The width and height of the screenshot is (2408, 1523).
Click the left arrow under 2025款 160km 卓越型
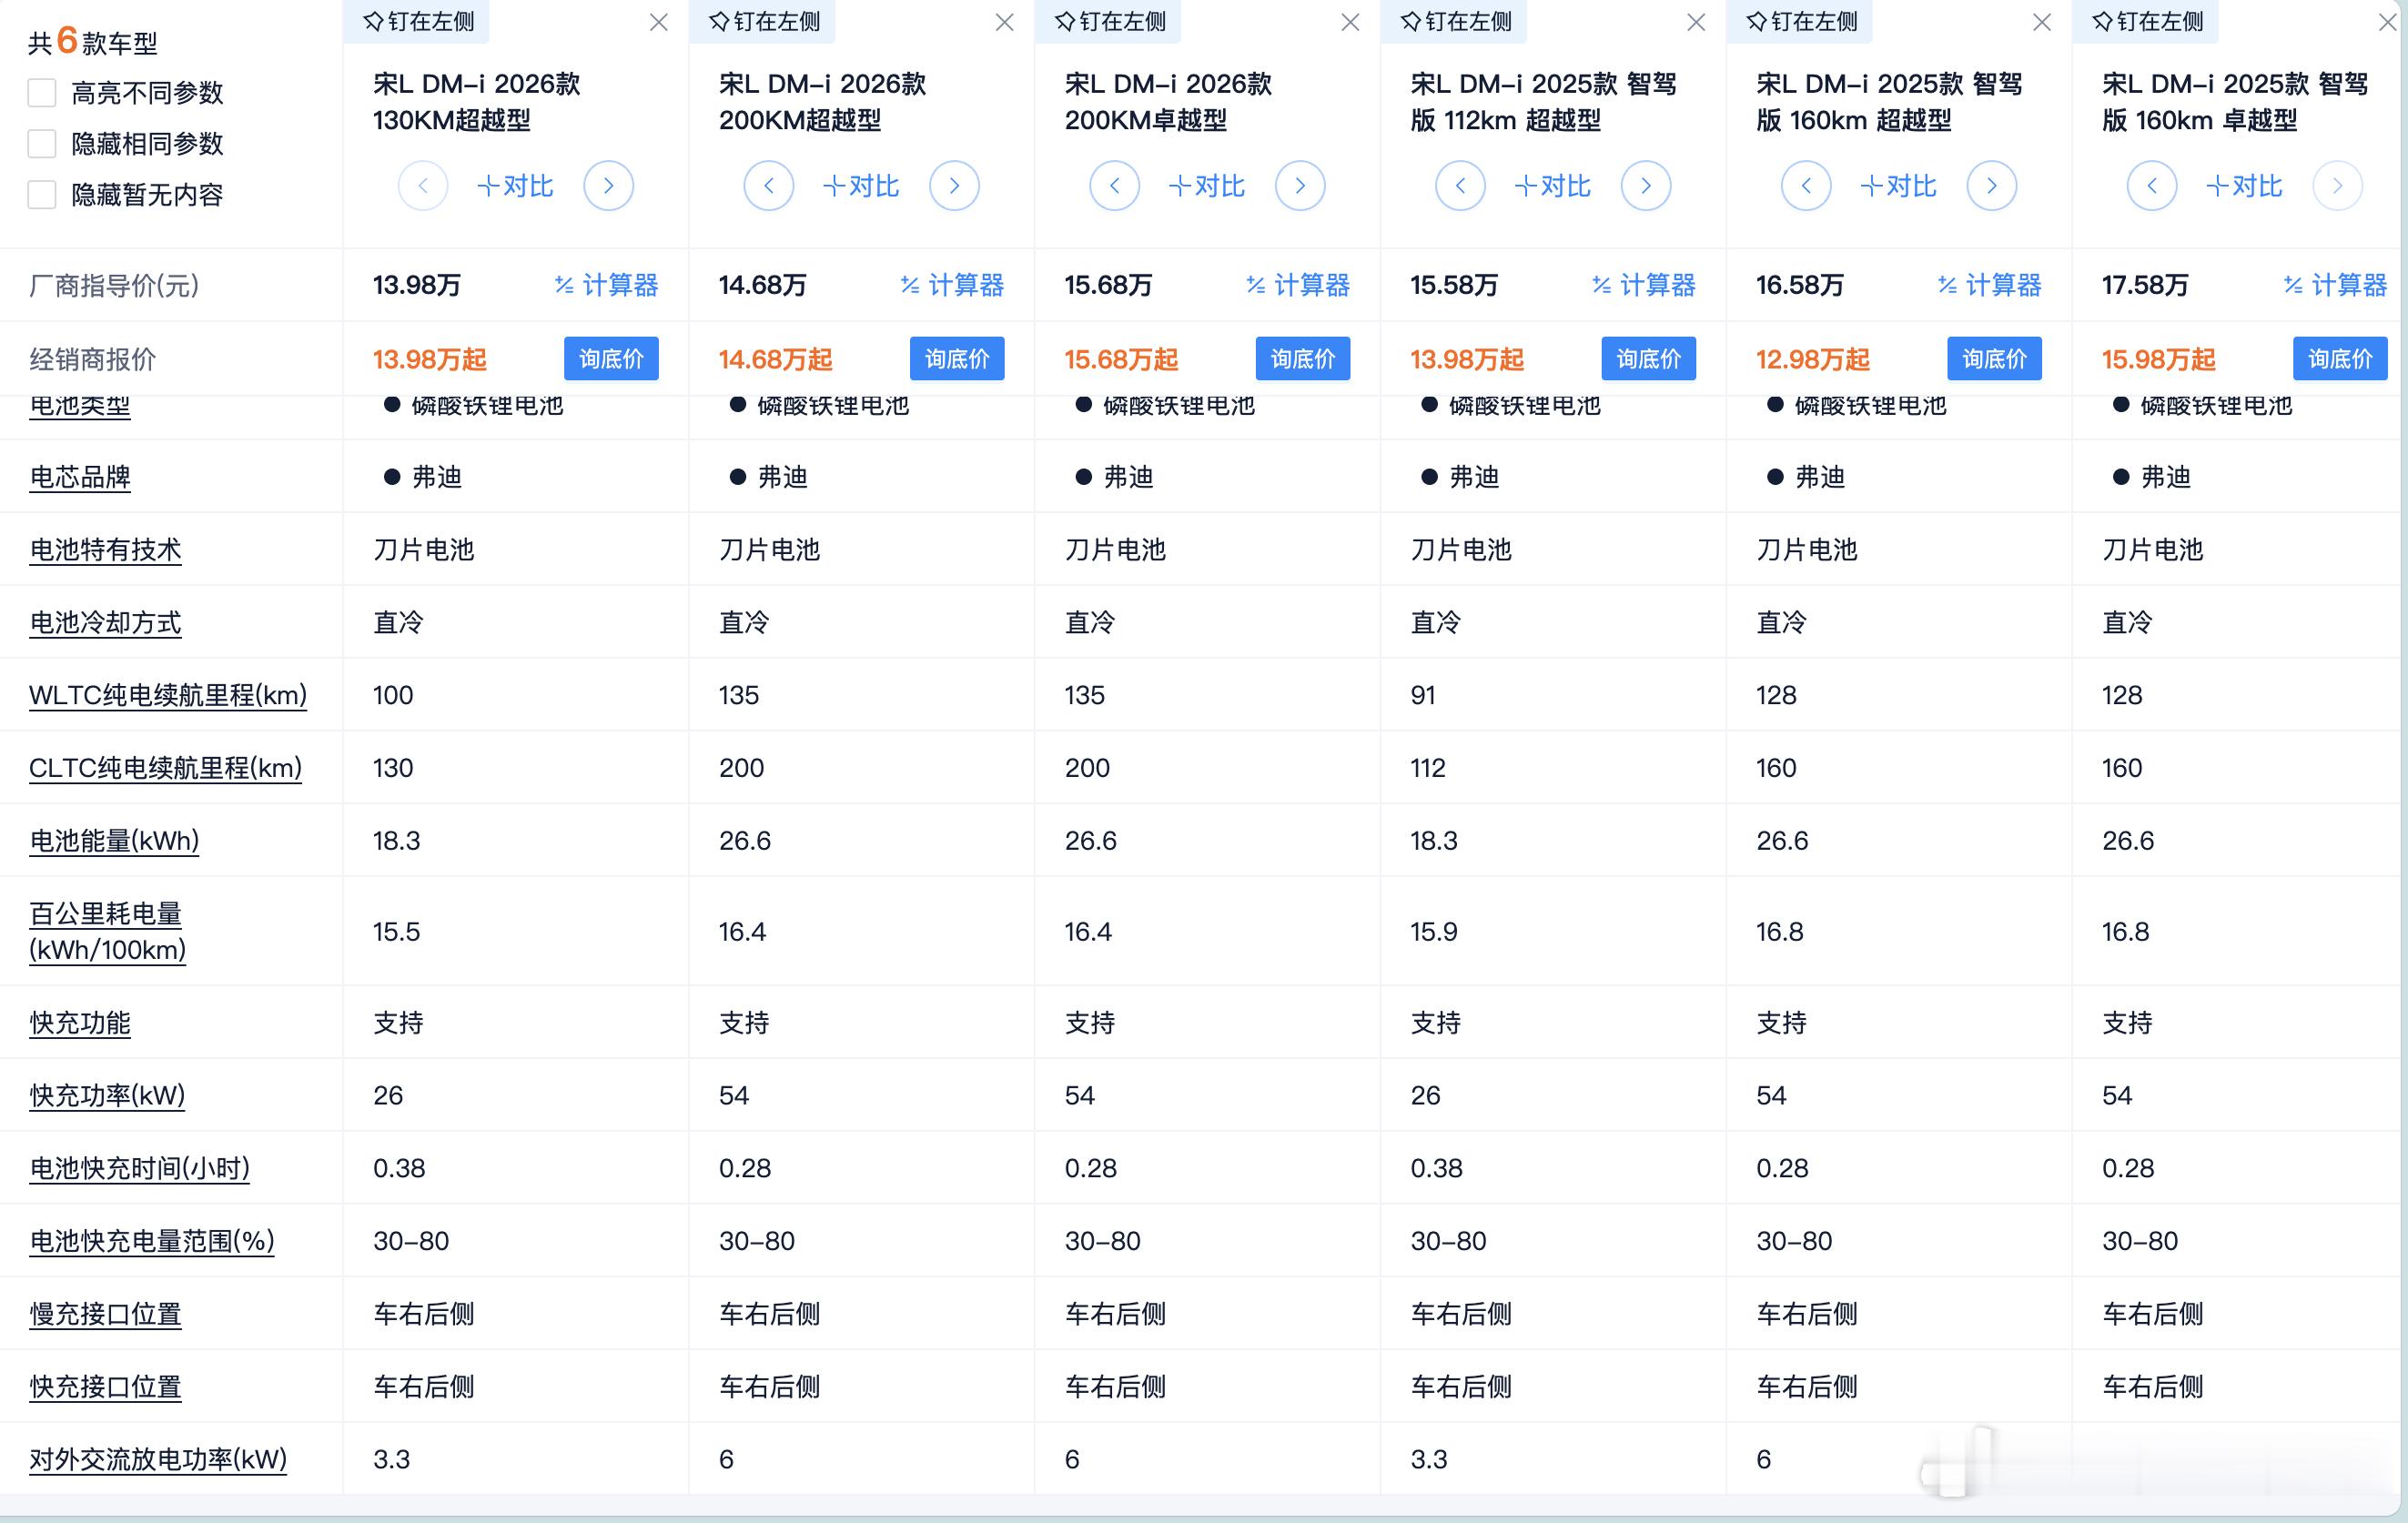pyautogui.click(x=2151, y=186)
